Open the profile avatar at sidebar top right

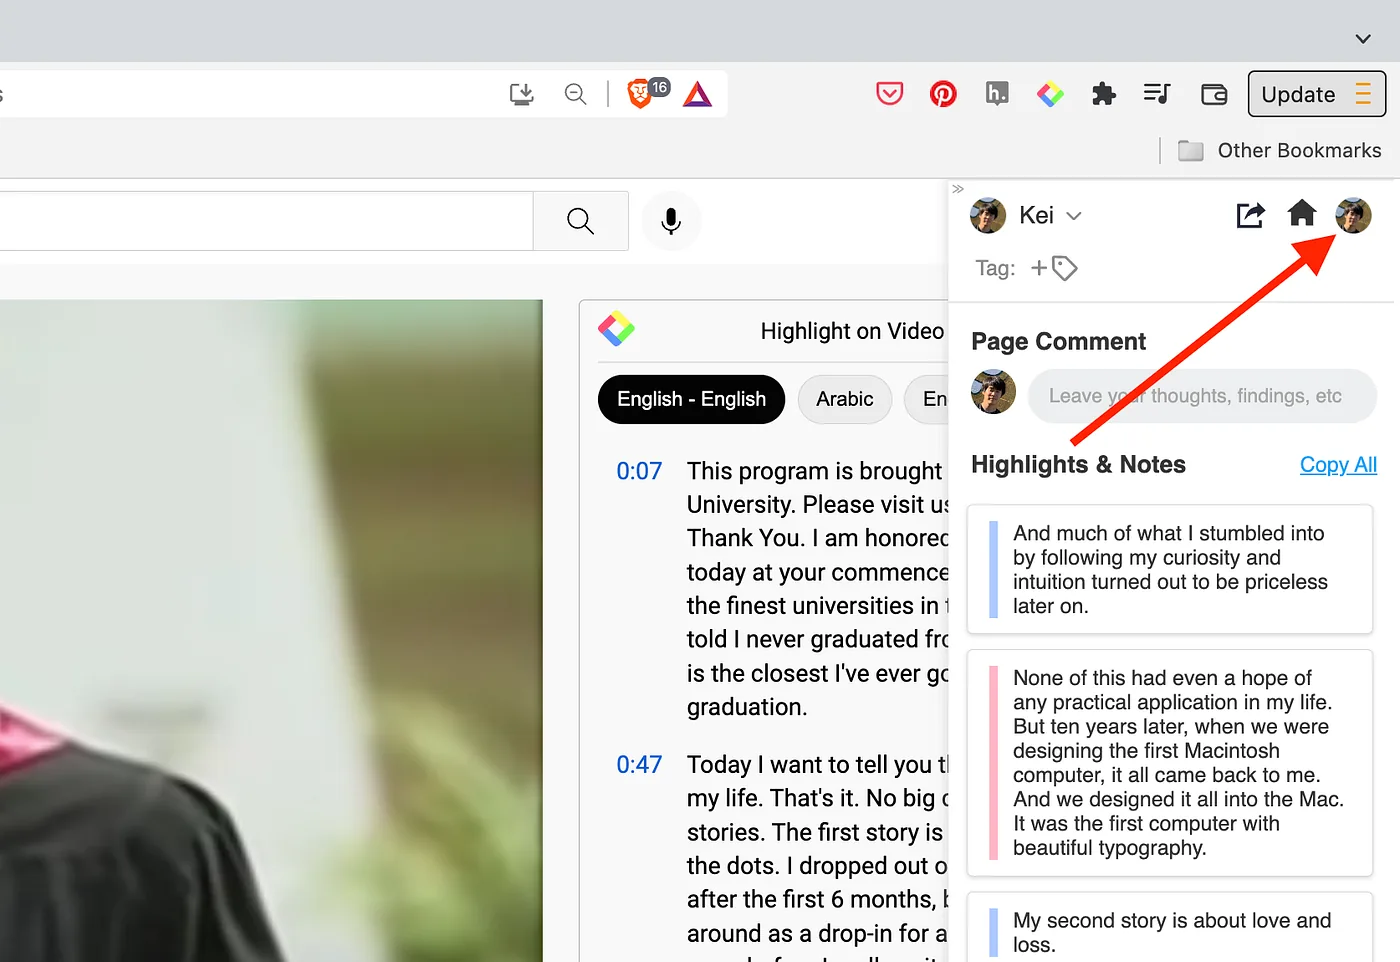(1353, 215)
